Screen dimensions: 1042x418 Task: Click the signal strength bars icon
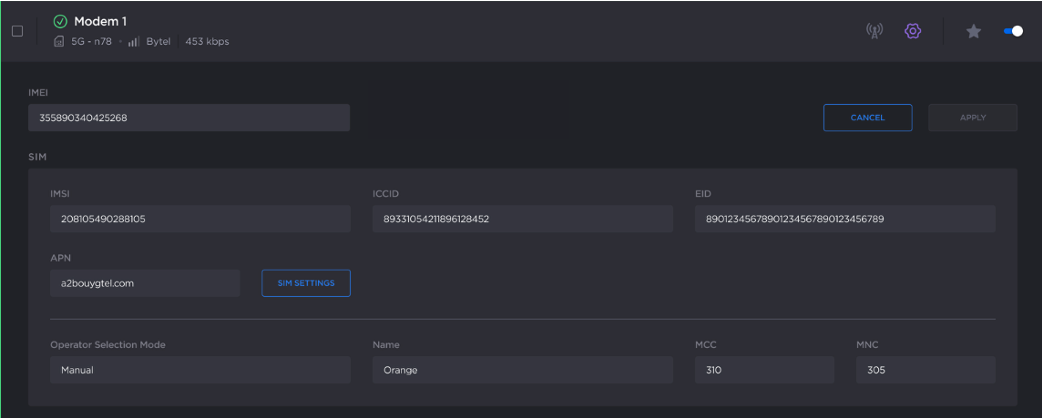(x=134, y=42)
